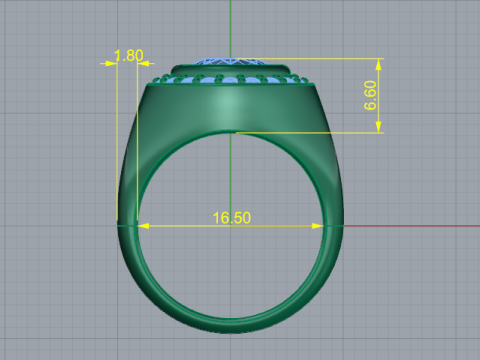480x360 pixels.
Task: Select the 6.60 head height dimension text
Action: 370,95
